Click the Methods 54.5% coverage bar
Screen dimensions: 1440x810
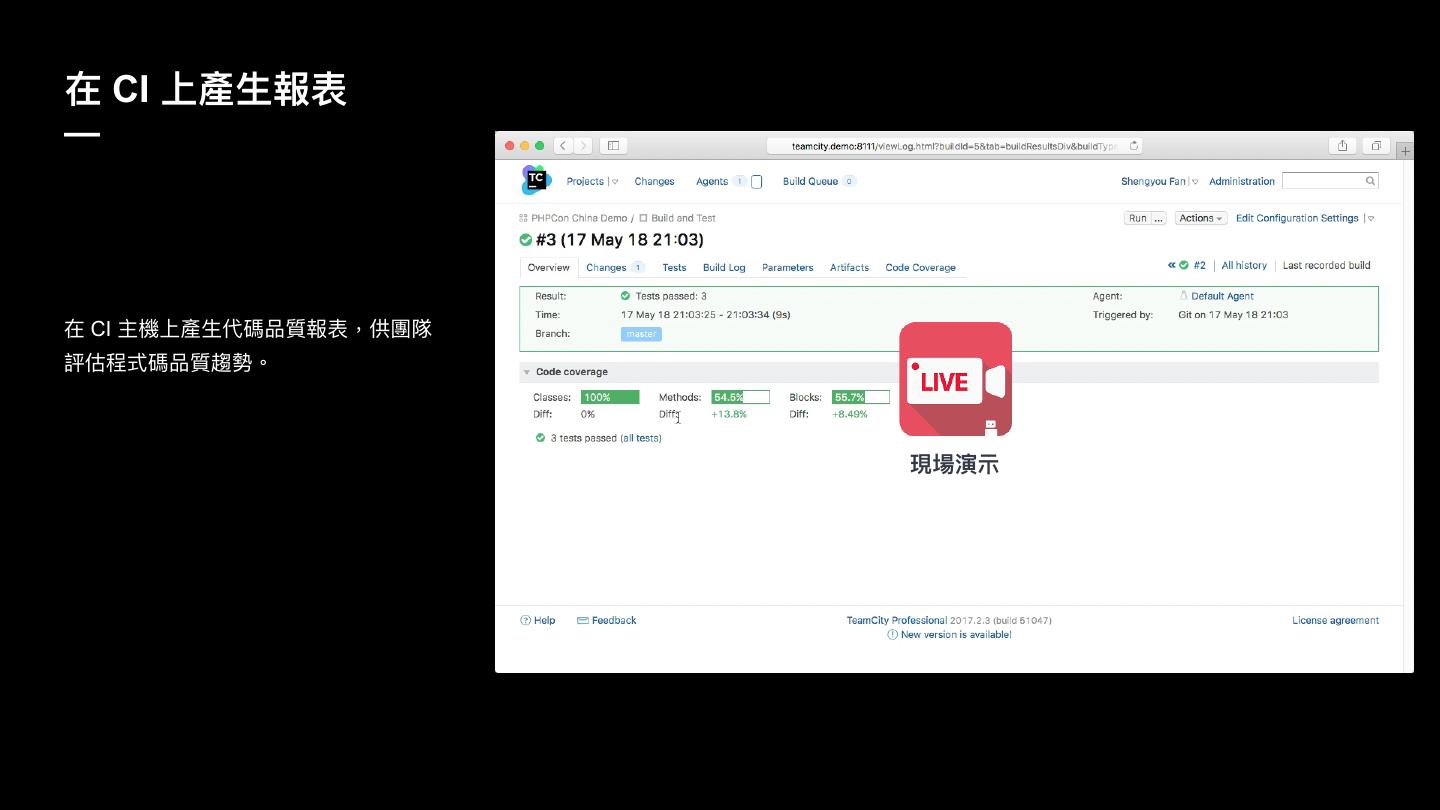[x=741, y=397]
